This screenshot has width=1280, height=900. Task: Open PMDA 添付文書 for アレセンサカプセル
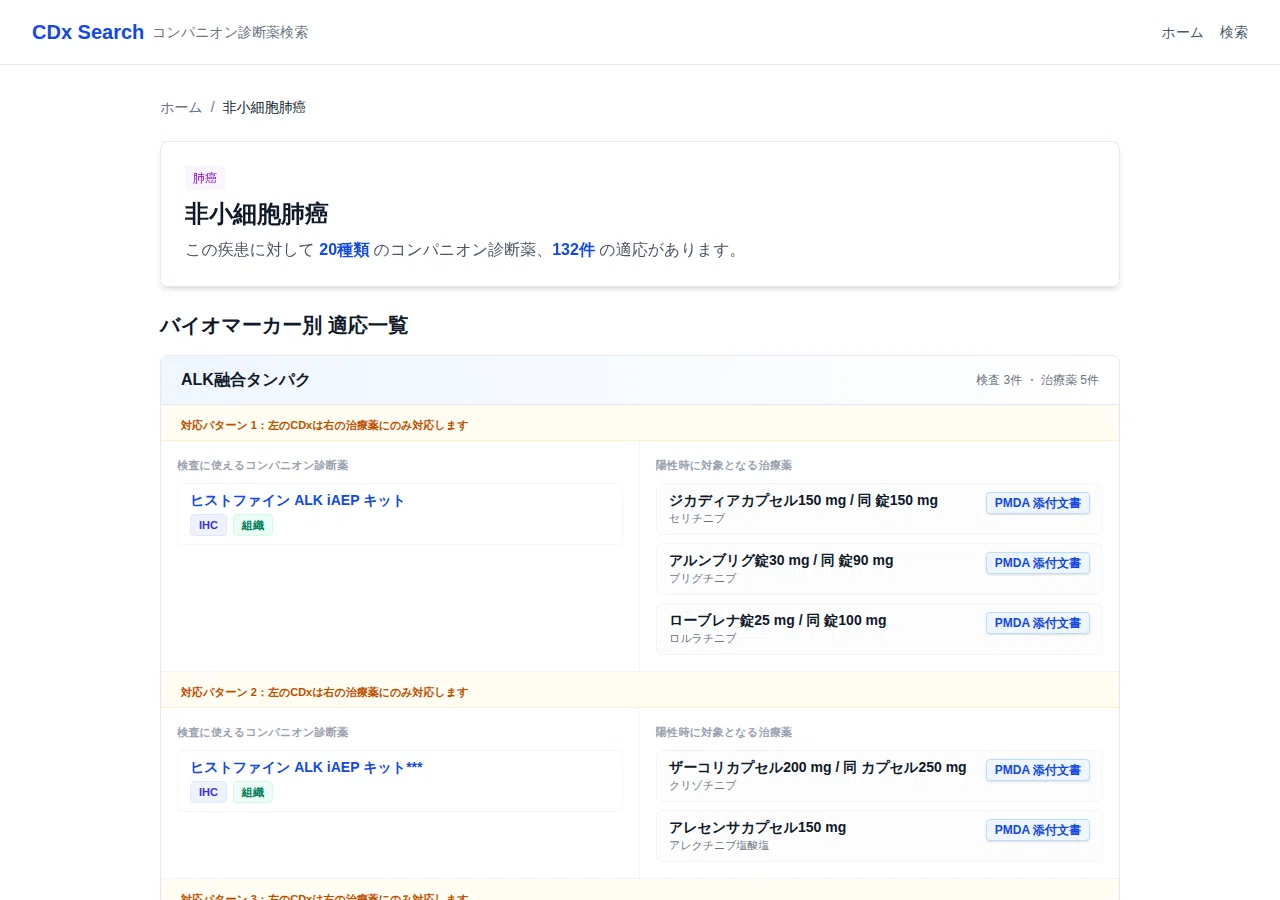[x=1038, y=830]
